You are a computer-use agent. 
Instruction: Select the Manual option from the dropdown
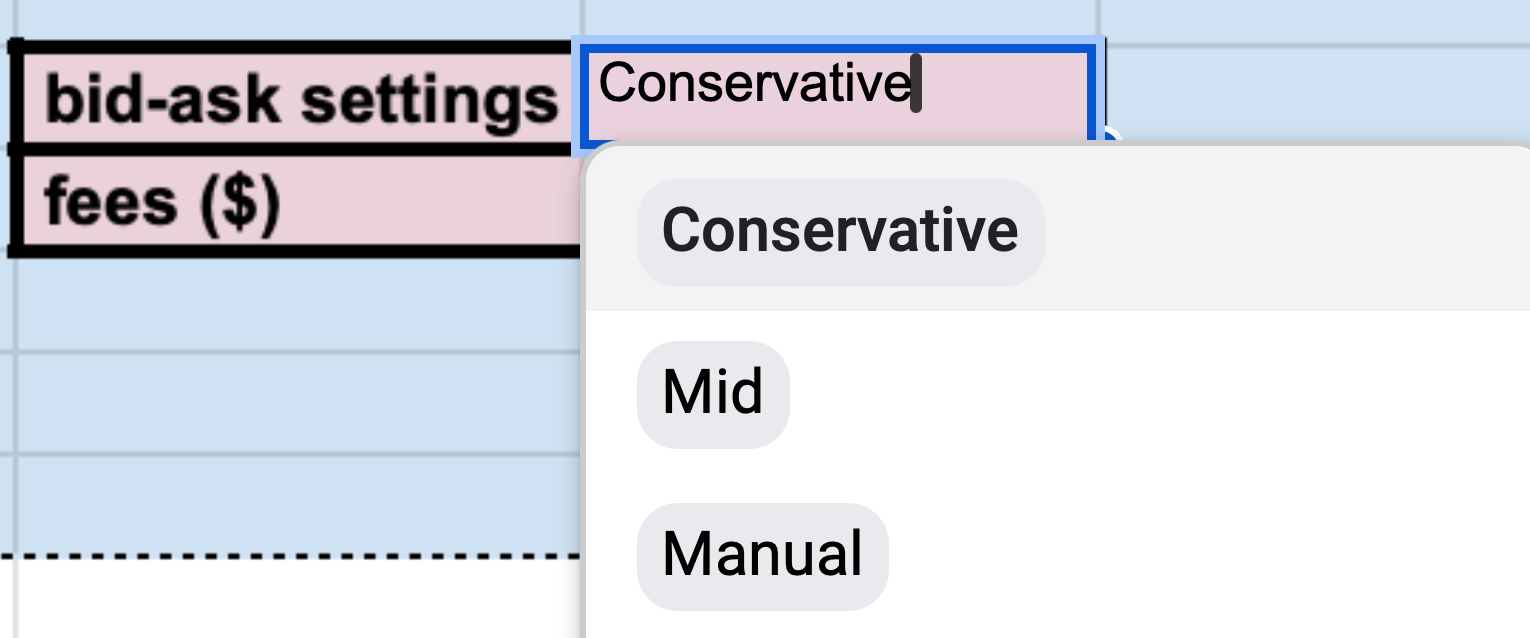pos(761,556)
